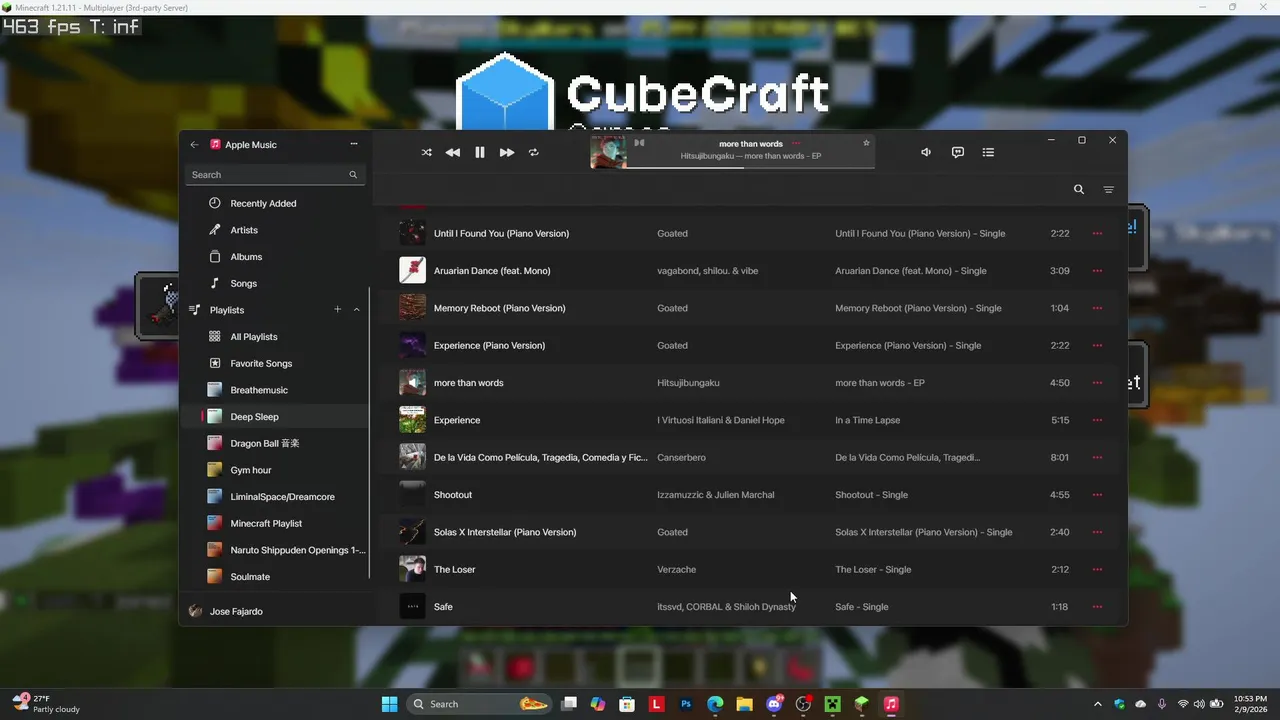The width and height of the screenshot is (1280, 720).
Task: Open more options for The Loser
Action: tap(1097, 570)
